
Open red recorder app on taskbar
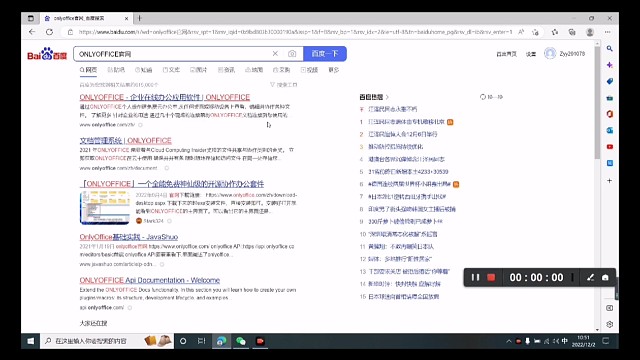tap(260, 341)
